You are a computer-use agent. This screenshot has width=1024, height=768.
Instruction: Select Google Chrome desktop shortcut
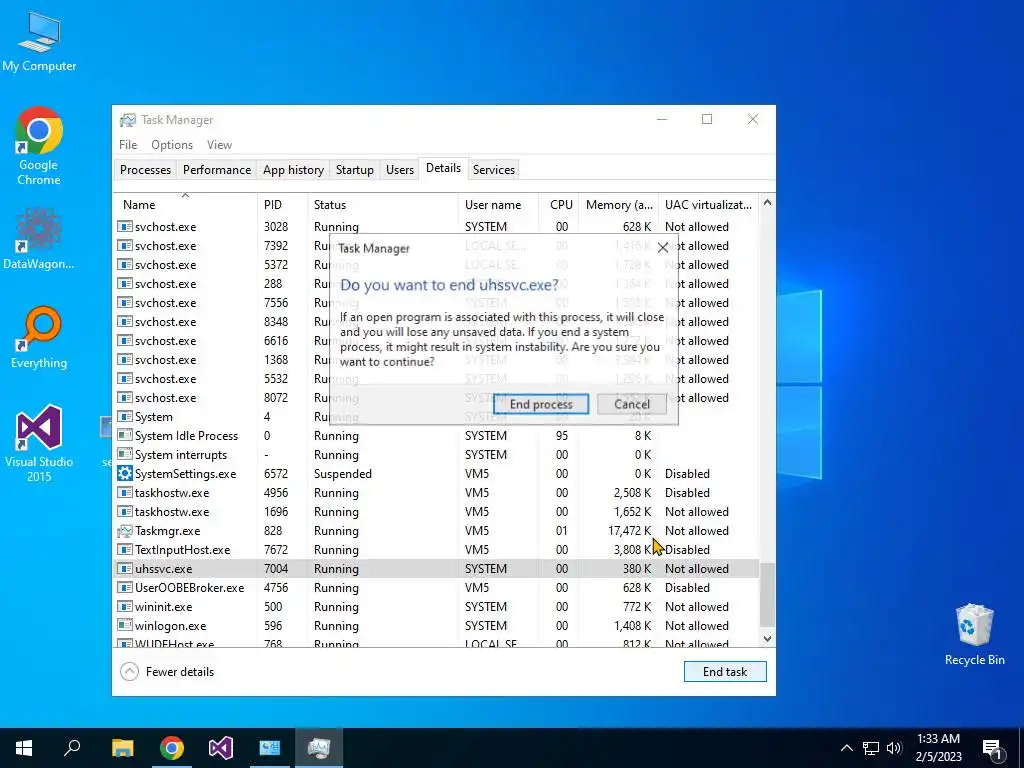click(39, 146)
